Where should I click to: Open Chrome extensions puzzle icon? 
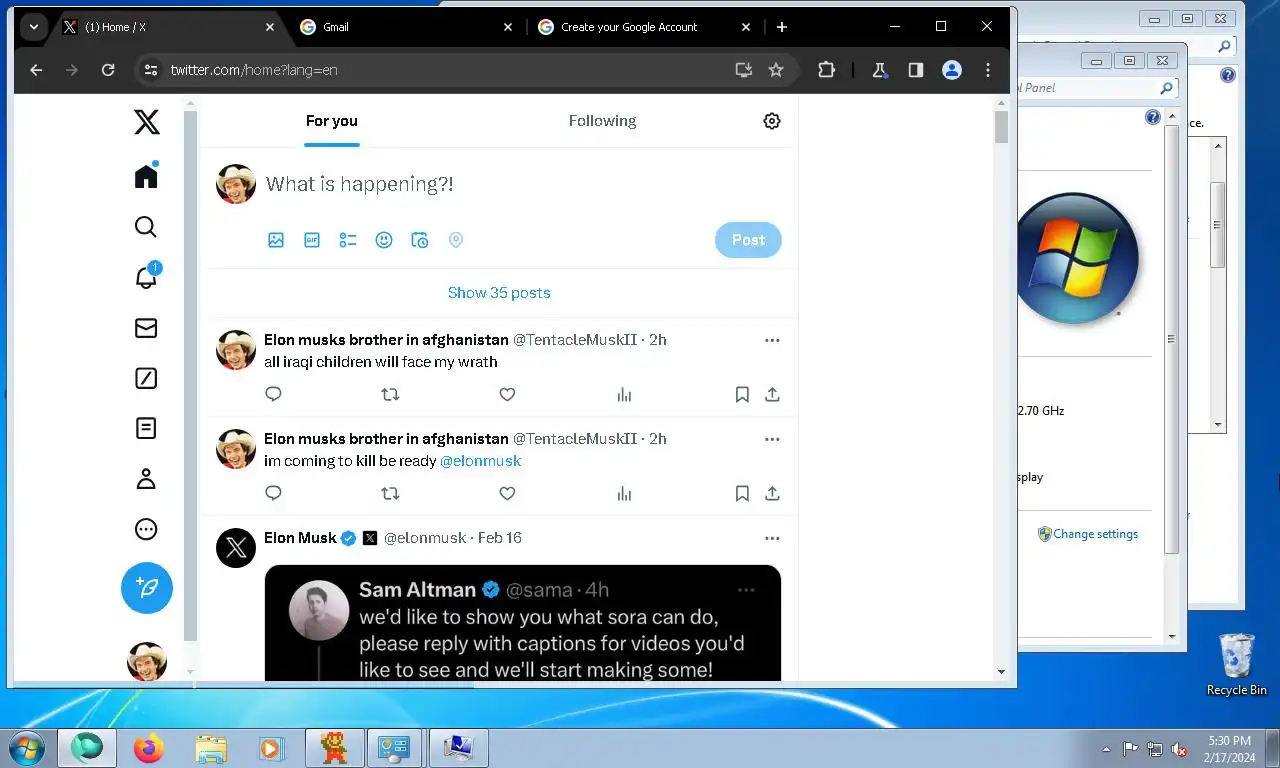pyautogui.click(x=826, y=70)
